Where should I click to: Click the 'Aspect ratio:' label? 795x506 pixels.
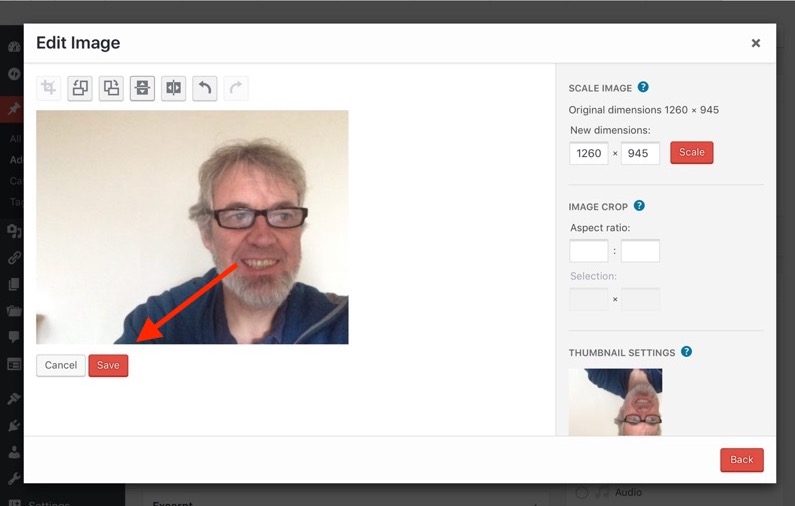point(600,228)
